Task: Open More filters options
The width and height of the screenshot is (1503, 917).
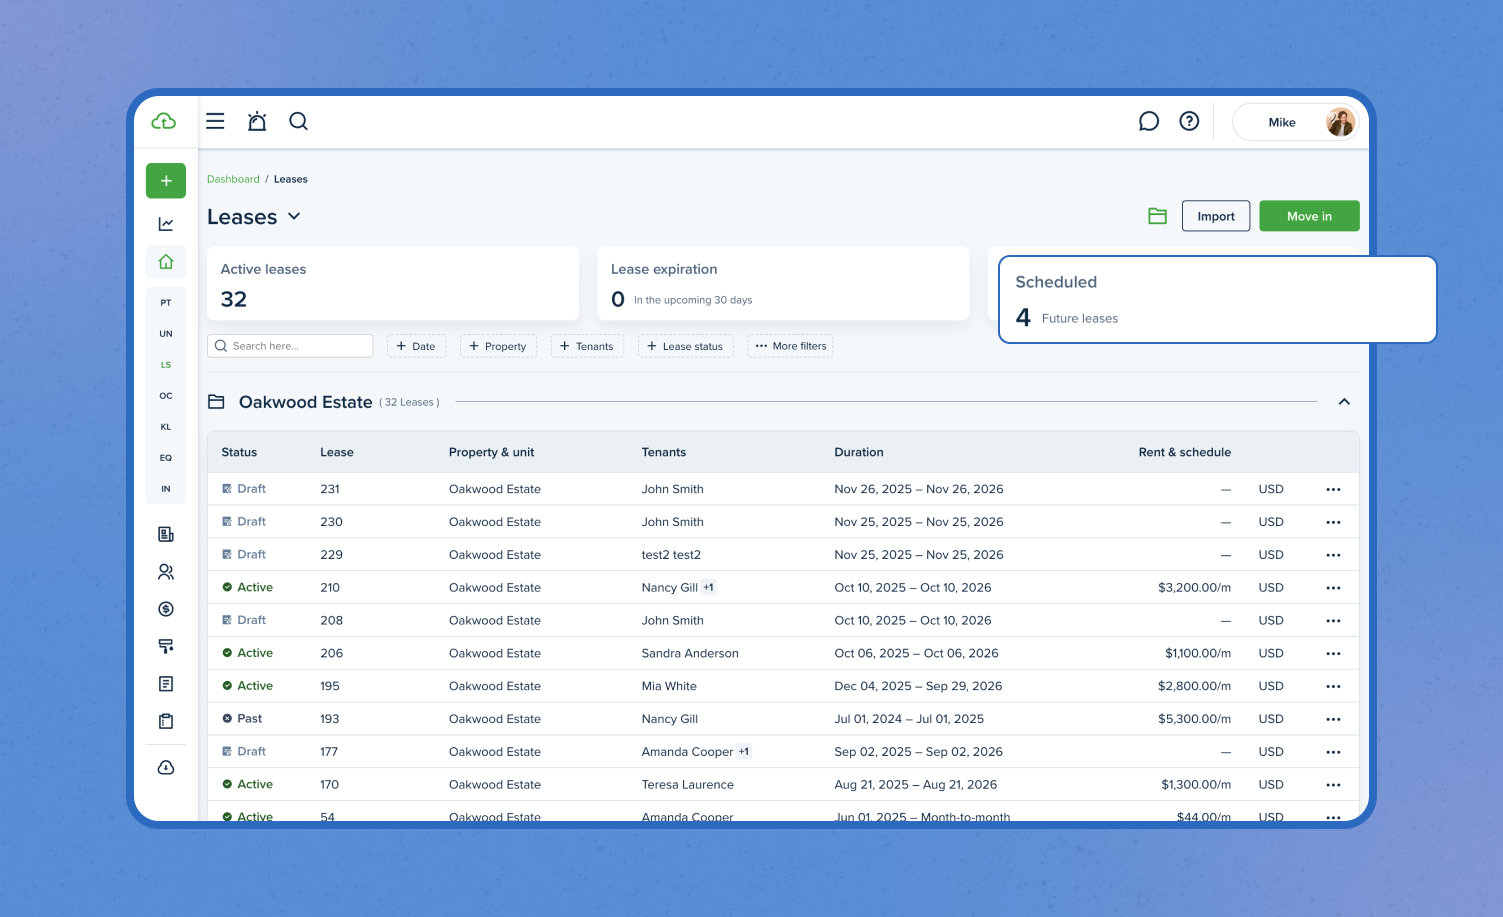Action: pyautogui.click(x=790, y=346)
